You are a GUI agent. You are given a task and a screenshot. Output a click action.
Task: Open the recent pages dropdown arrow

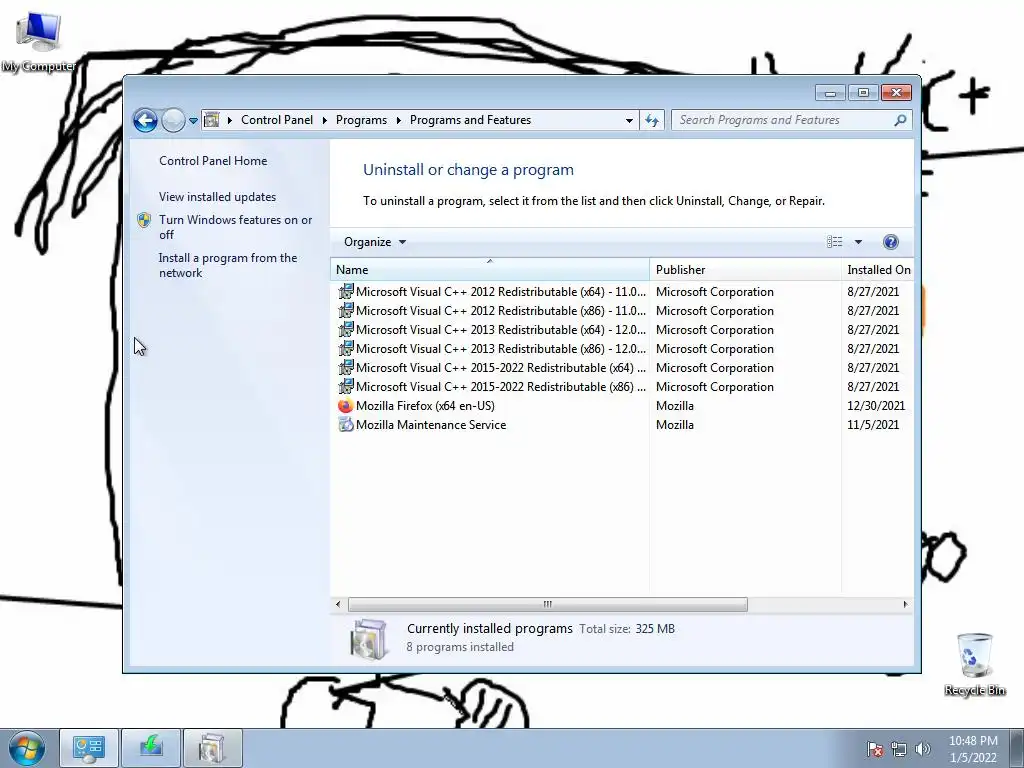coord(193,121)
